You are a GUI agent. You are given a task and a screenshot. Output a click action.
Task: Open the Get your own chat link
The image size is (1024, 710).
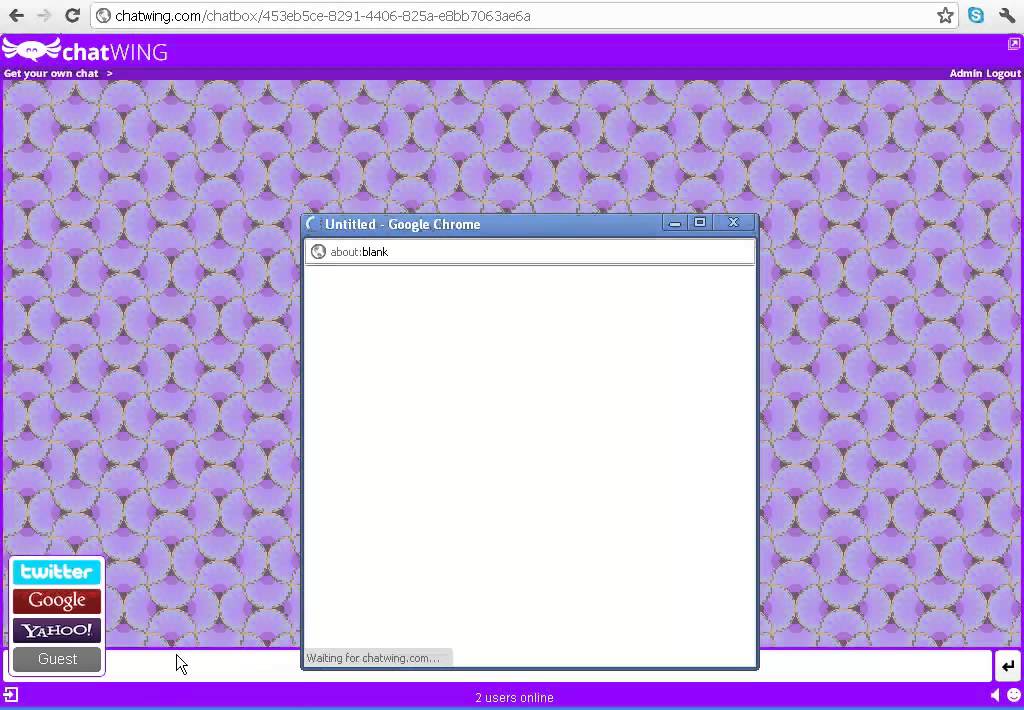58,73
